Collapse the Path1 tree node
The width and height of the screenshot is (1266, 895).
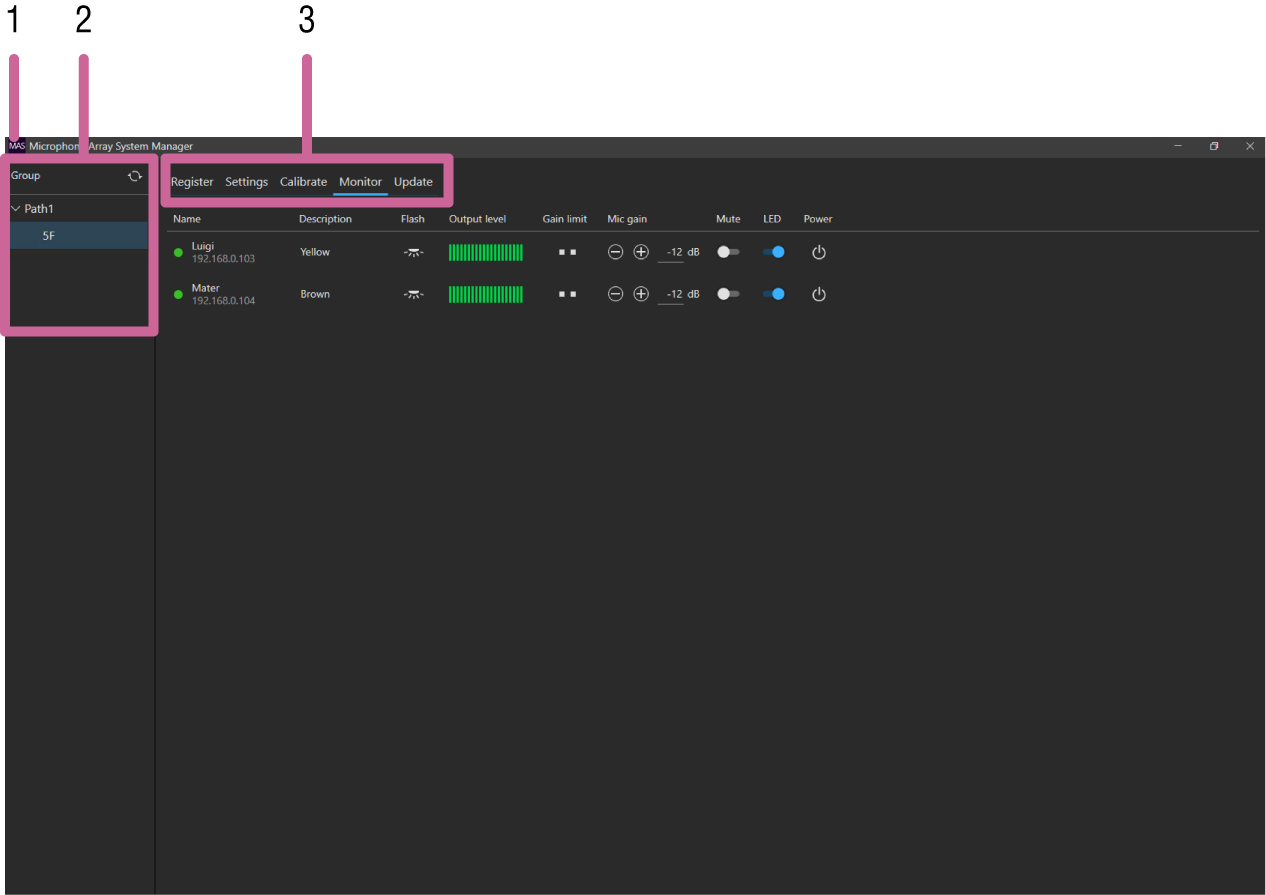click(x=16, y=209)
